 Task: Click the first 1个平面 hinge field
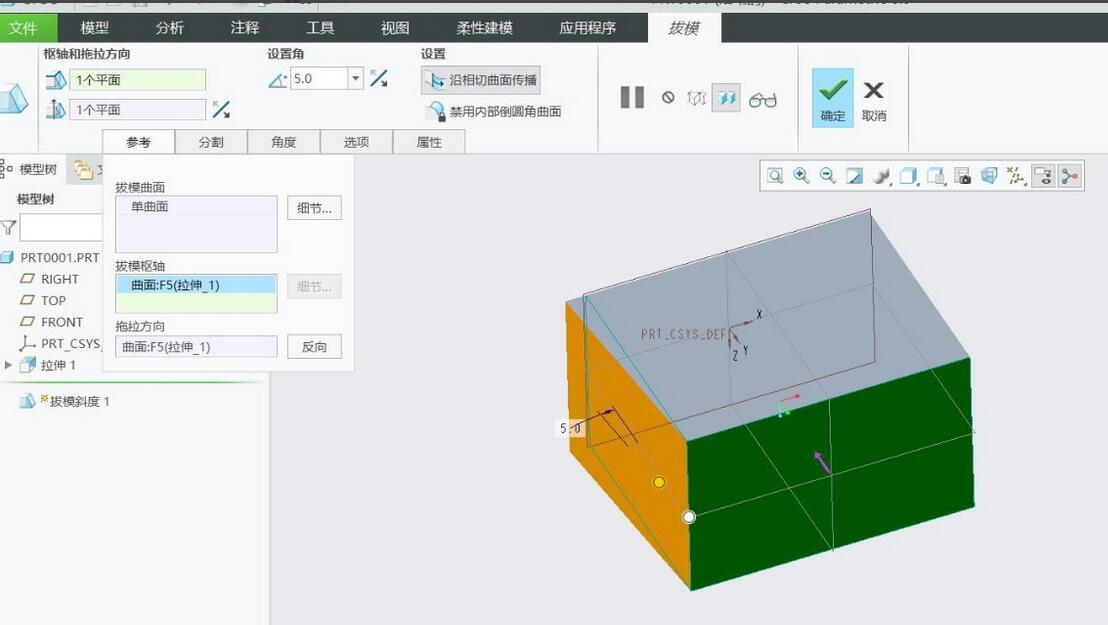[137, 80]
